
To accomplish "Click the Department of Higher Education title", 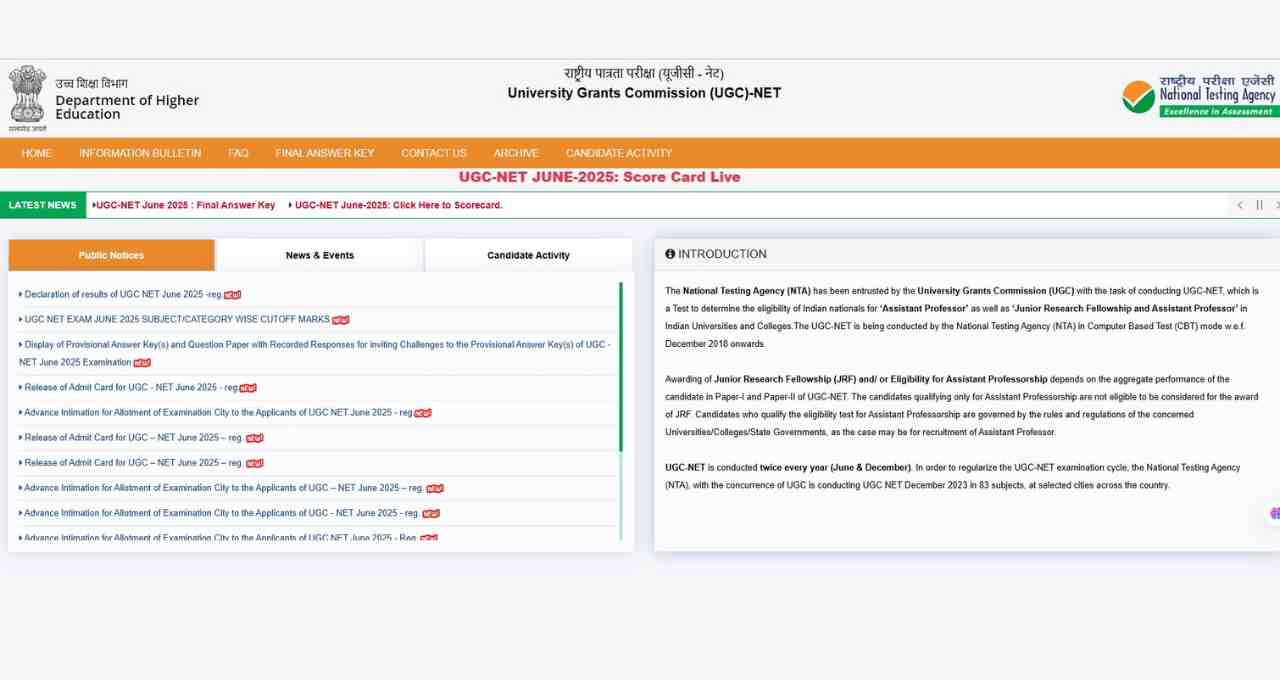I will tap(127, 107).
